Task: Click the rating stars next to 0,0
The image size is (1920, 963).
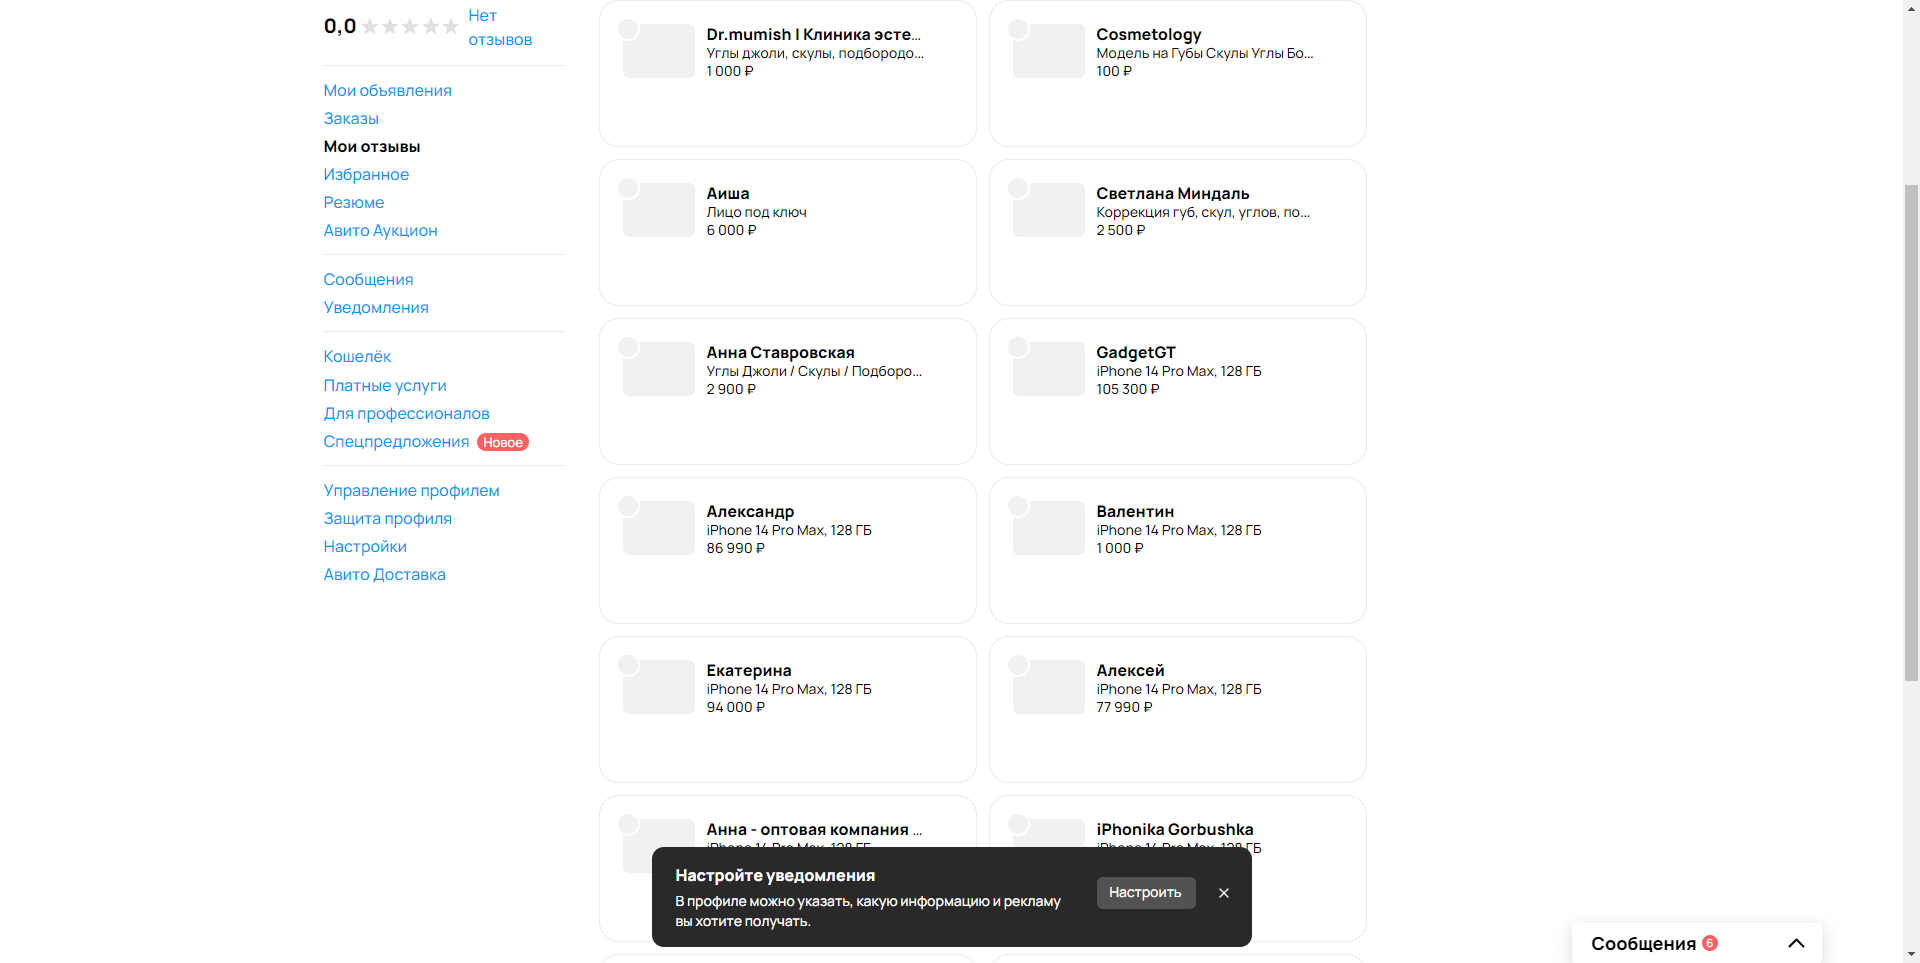Action: [x=410, y=27]
